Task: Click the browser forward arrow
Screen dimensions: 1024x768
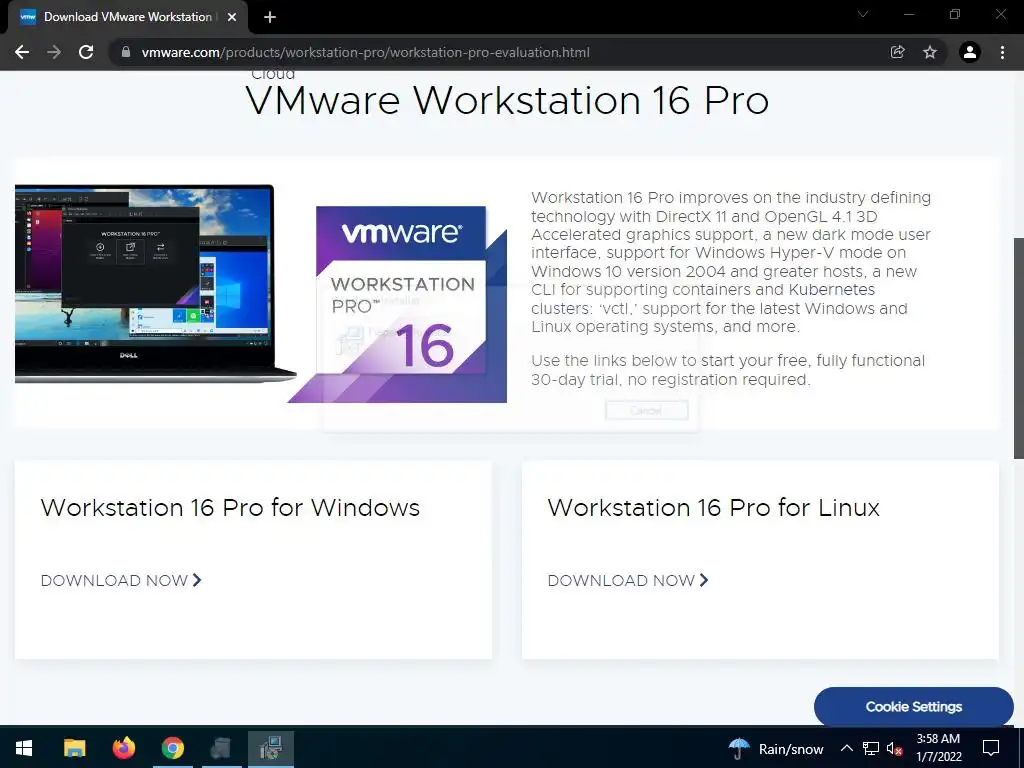Action: pyautogui.click(x=54, y=52)
